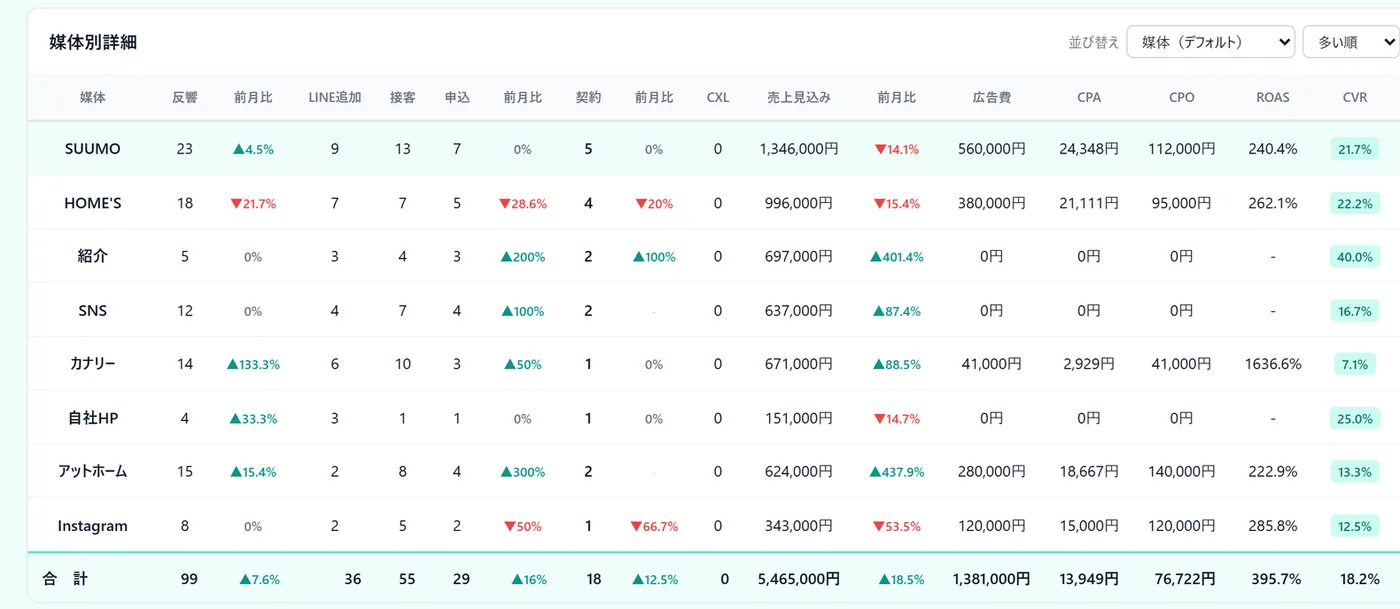
Task: Click the 売上見込み column header
Action: [x=799, y=98]
